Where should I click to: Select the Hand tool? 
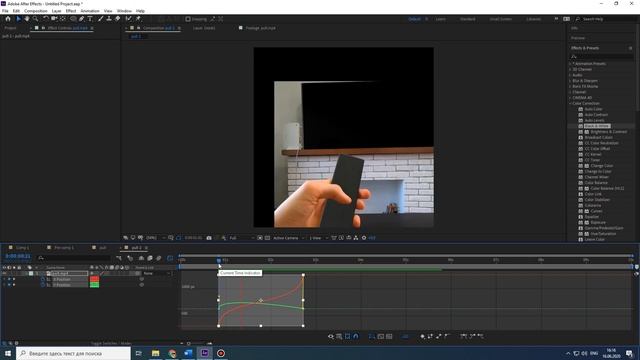tap(27, 19)
